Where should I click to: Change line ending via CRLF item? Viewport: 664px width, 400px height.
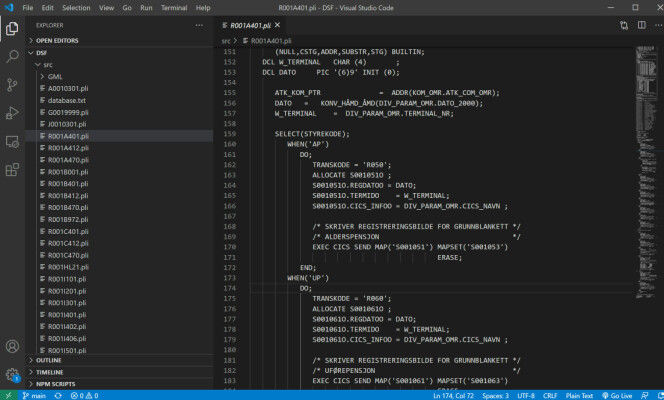pyautogui.click(x=550, y=395)
